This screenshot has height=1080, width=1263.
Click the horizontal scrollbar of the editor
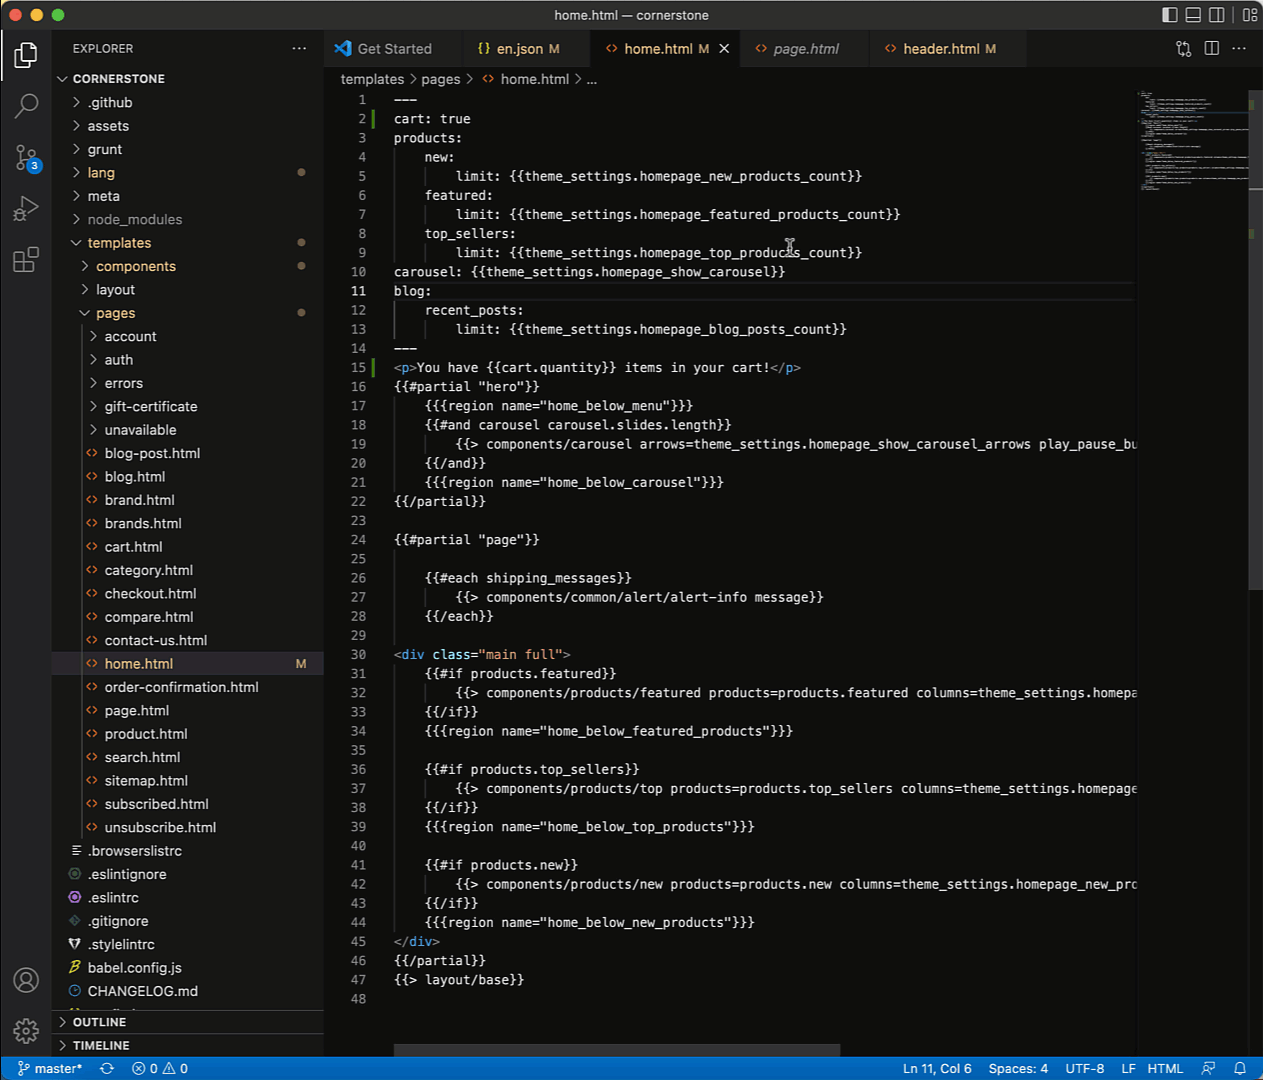pyautogui.click(x=616, y=1050)
